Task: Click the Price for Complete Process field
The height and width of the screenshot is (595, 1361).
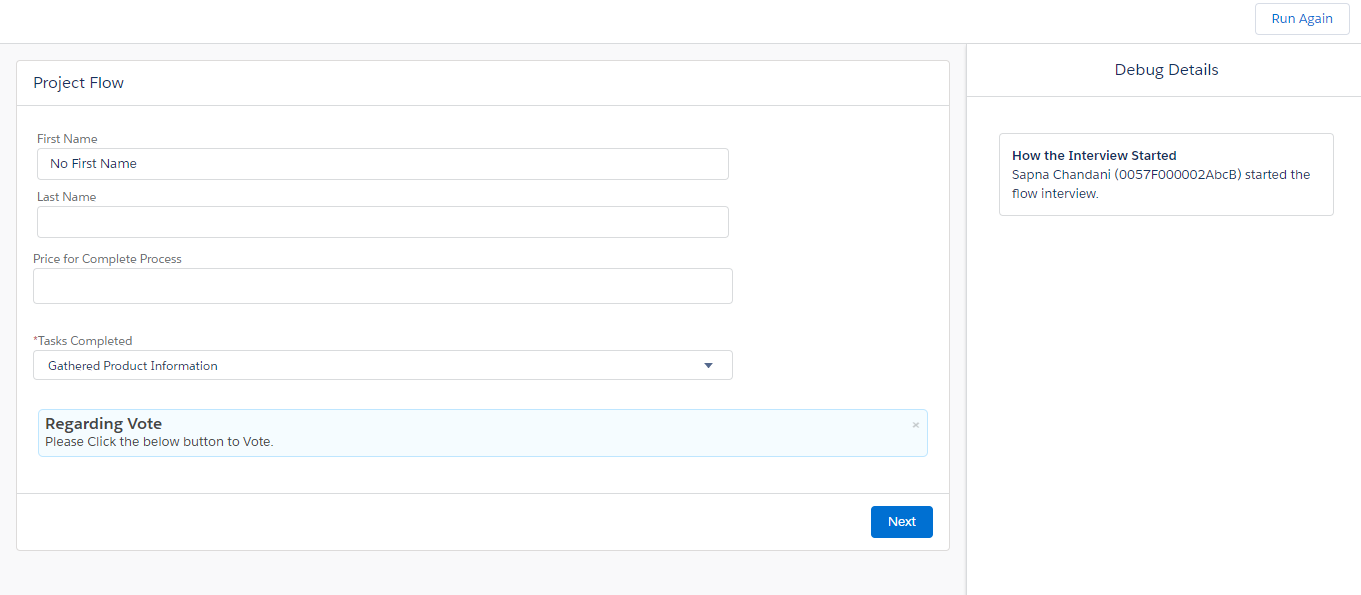Action: [x=382, y=286]
